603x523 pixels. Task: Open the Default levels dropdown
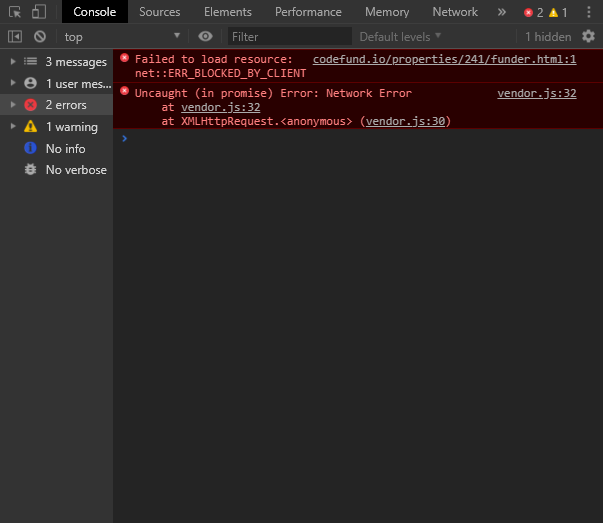(x=400, y=37)
